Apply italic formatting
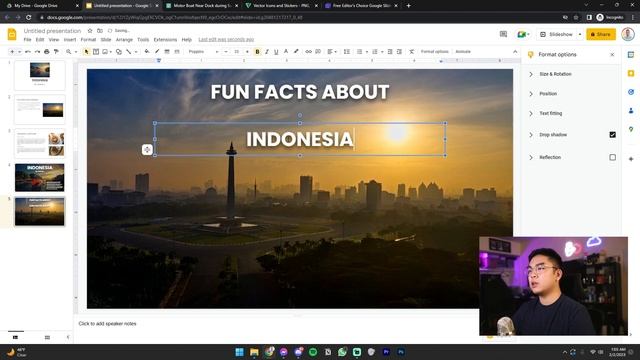This screenshot has height=360, width=640. [267, 52]
